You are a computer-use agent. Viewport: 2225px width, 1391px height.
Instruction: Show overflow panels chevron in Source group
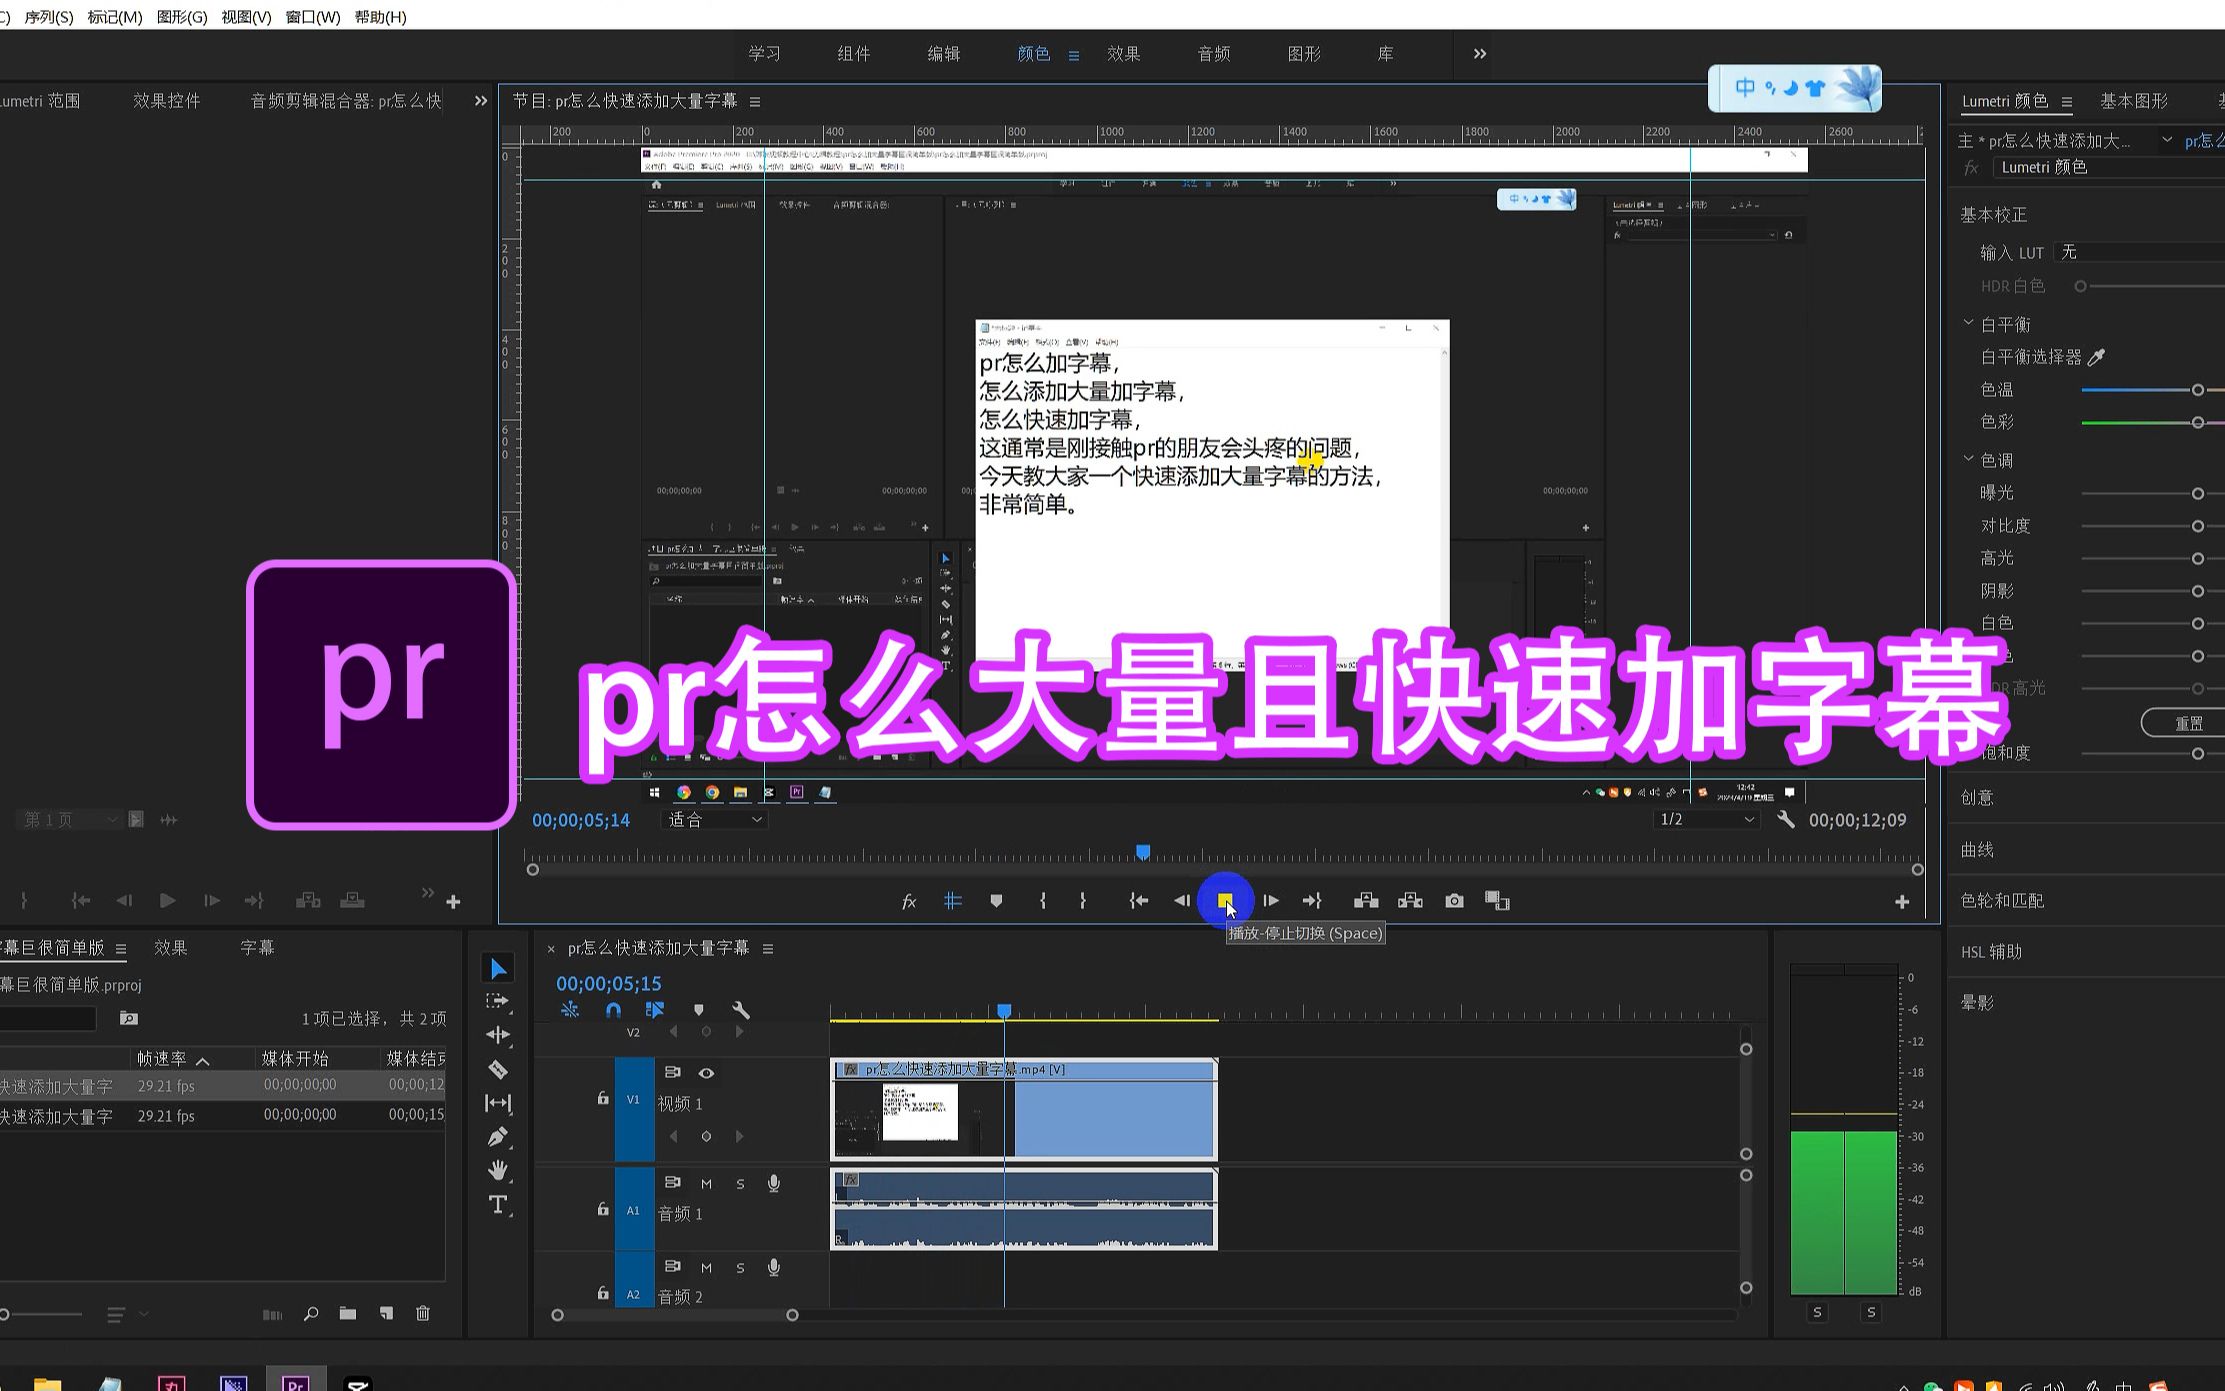[480, 100]
